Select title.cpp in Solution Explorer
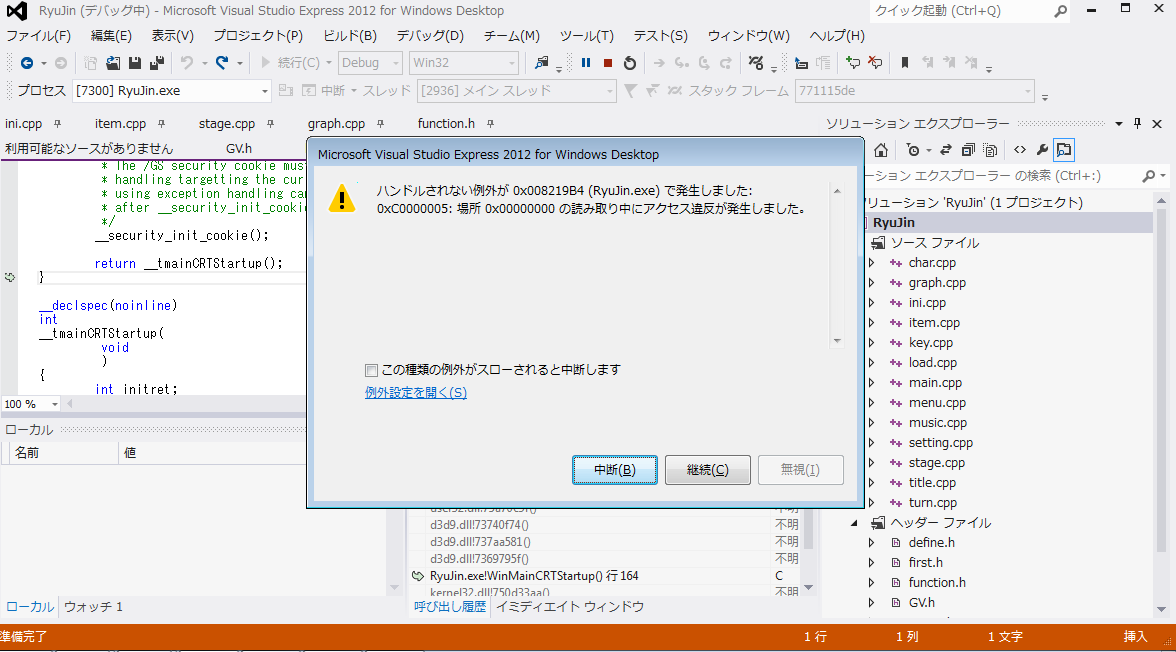This screenshot has height=652, width=1176. (932, 483)
